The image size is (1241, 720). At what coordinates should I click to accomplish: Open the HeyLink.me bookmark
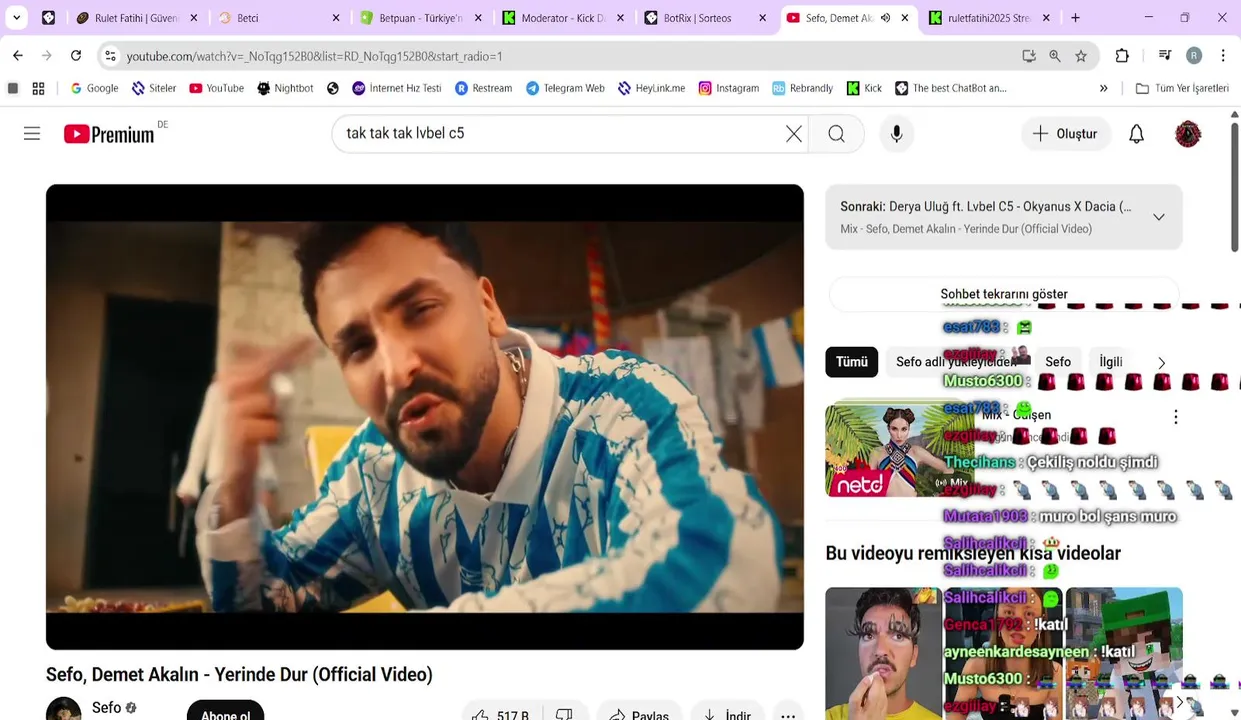(x=651, y=88)
